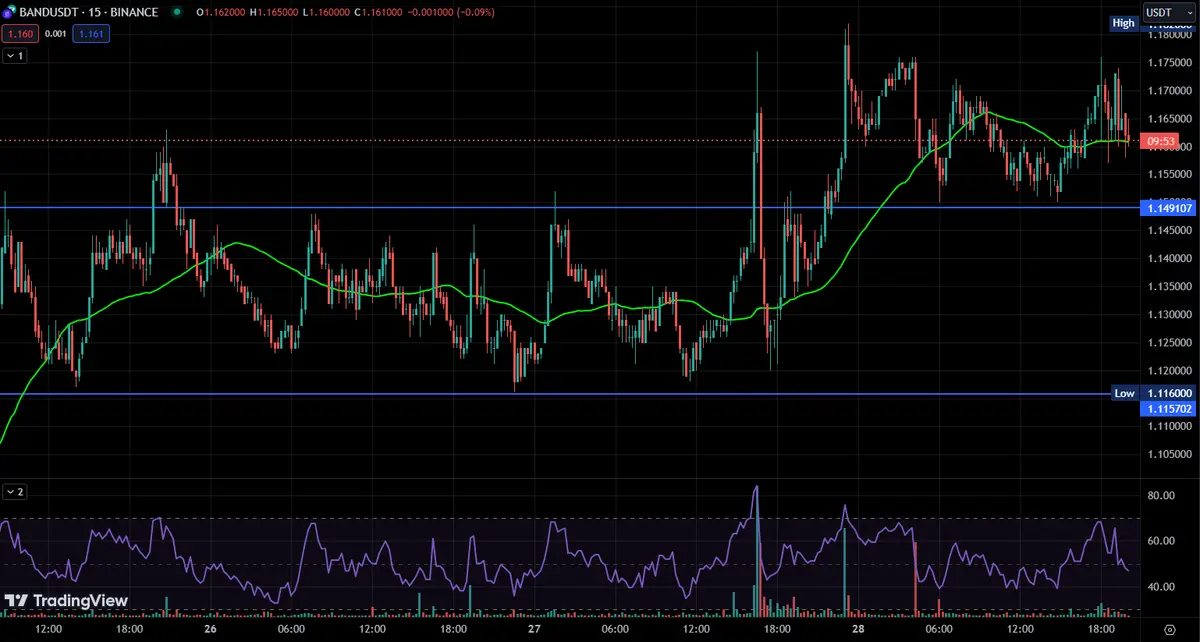
Task: Collapse the pane 2 indicator legend
Action: (14, 492)
